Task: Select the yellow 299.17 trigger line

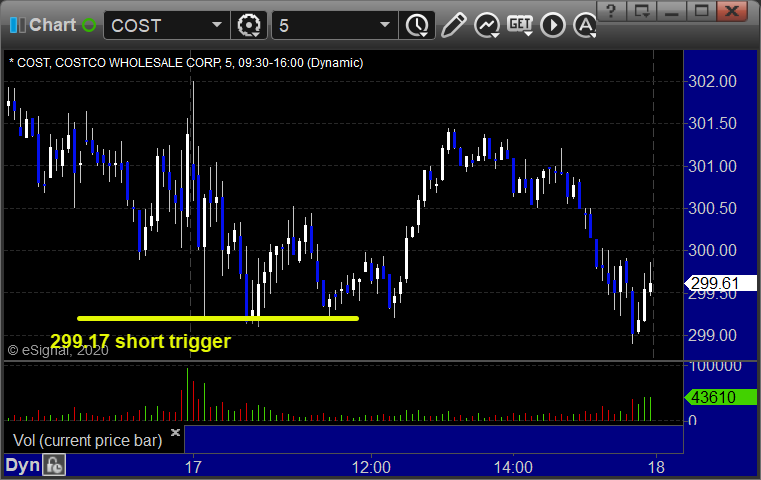Action: (218, 318)
